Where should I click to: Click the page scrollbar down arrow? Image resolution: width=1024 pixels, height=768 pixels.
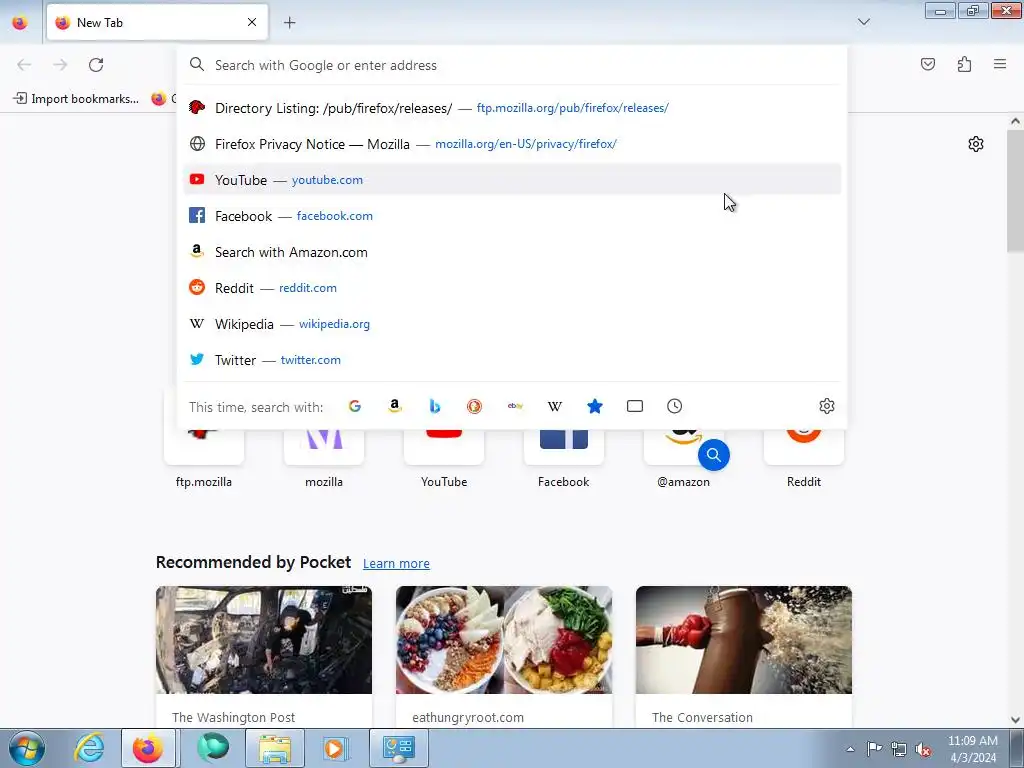click(1015, 720)
